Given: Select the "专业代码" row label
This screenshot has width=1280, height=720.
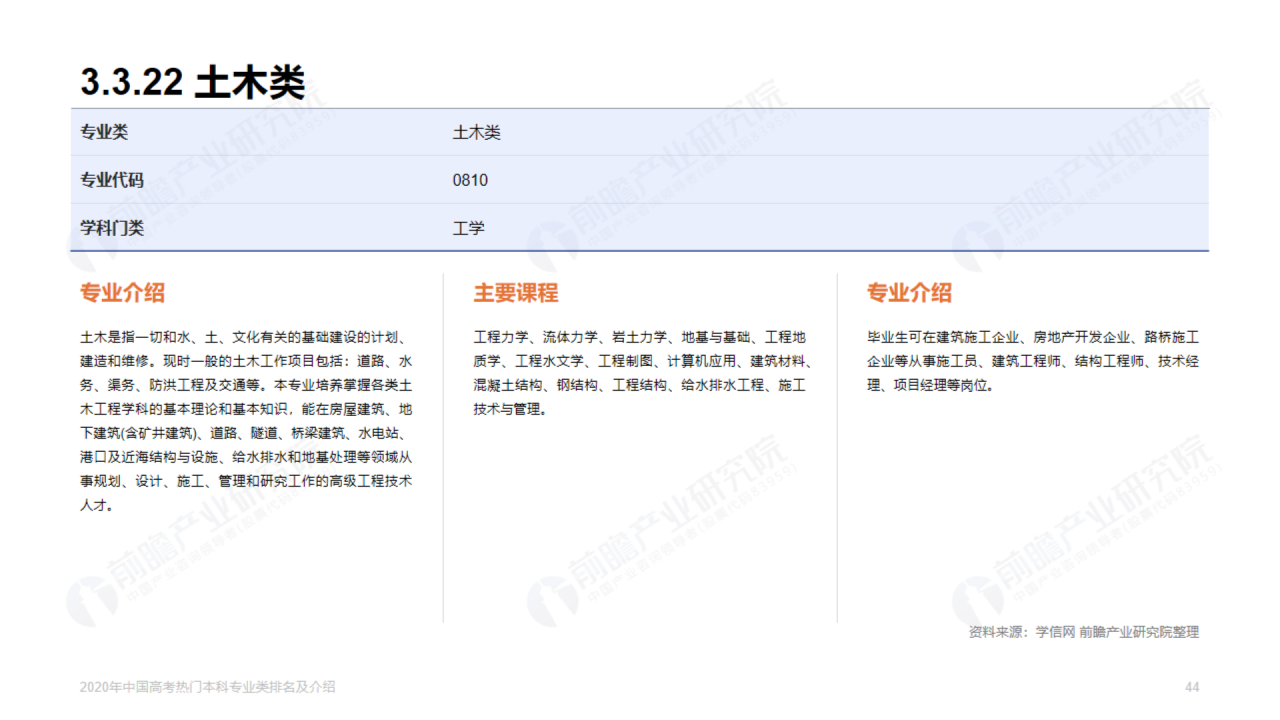Looking at the screenshot, I should coord(112,180).
